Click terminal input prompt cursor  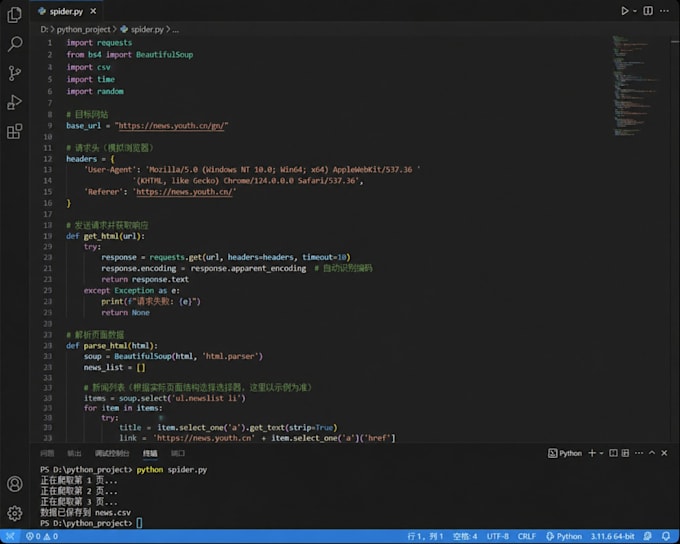139,523
